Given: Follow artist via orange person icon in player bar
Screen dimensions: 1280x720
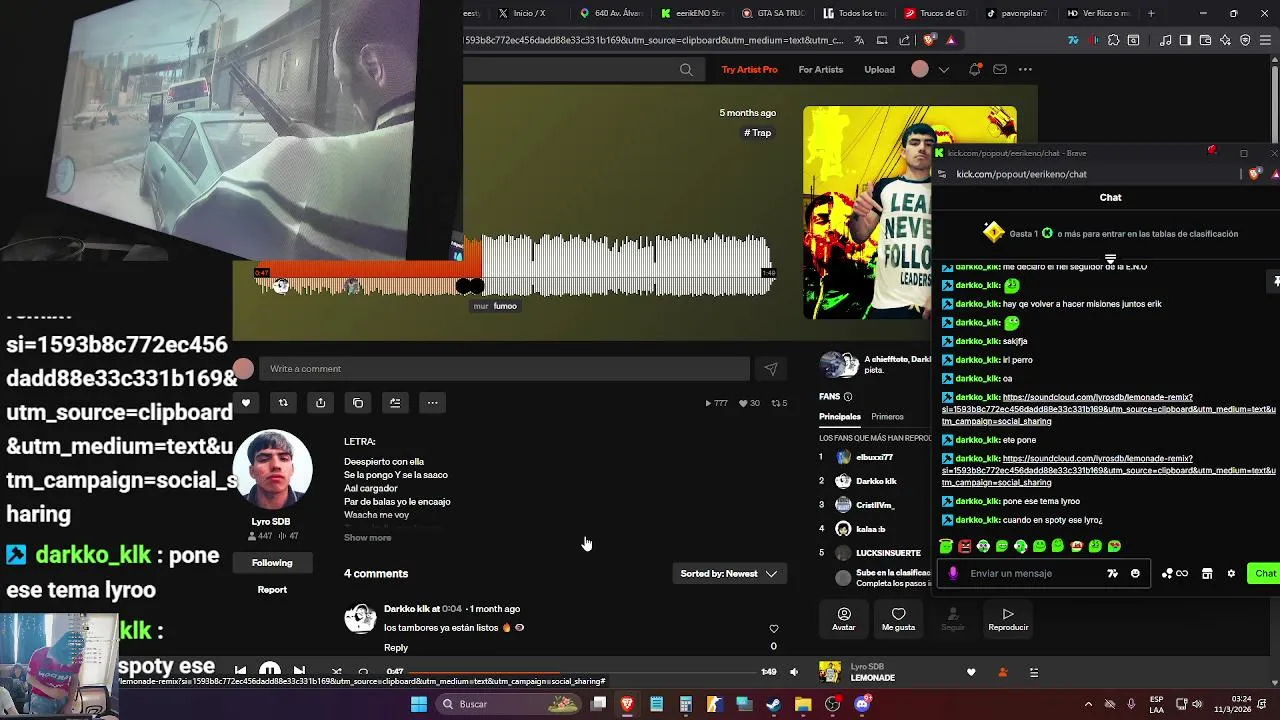Looking at the screenshot, I should [x=1003, y=672].
